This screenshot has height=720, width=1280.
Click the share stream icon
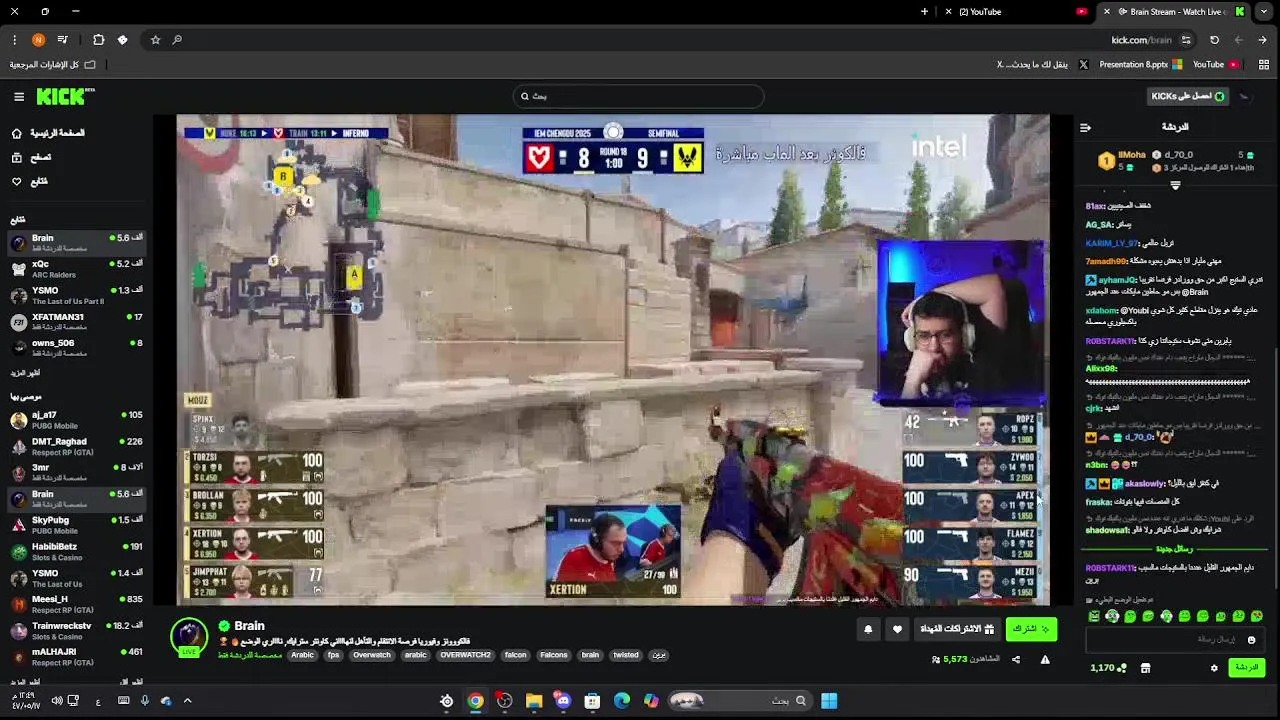[1016, 659]
